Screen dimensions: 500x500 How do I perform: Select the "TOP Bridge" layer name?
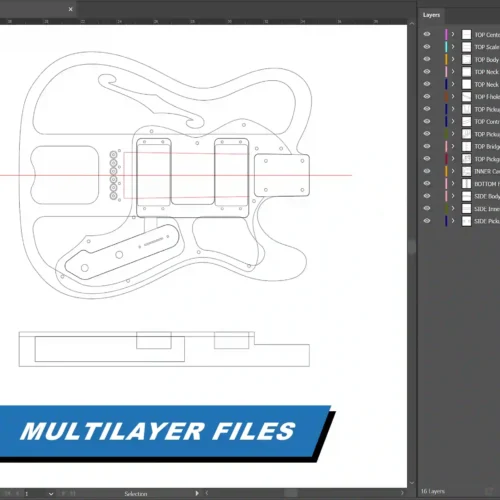pyautogui.click(x=487, y=146)
